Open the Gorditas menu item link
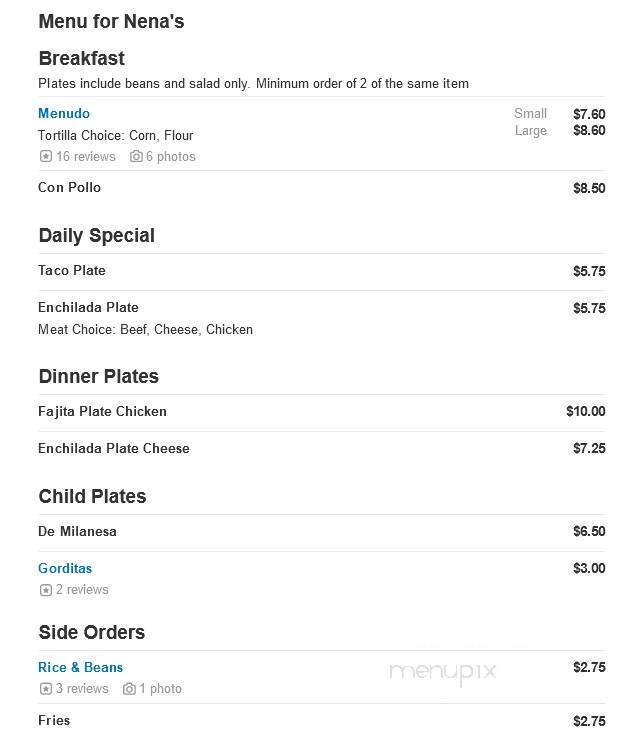622x754 pixels. coord(65,568)
